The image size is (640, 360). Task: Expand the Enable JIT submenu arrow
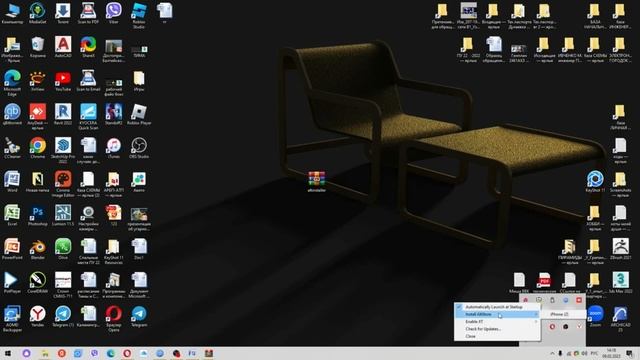pos(536,322)
